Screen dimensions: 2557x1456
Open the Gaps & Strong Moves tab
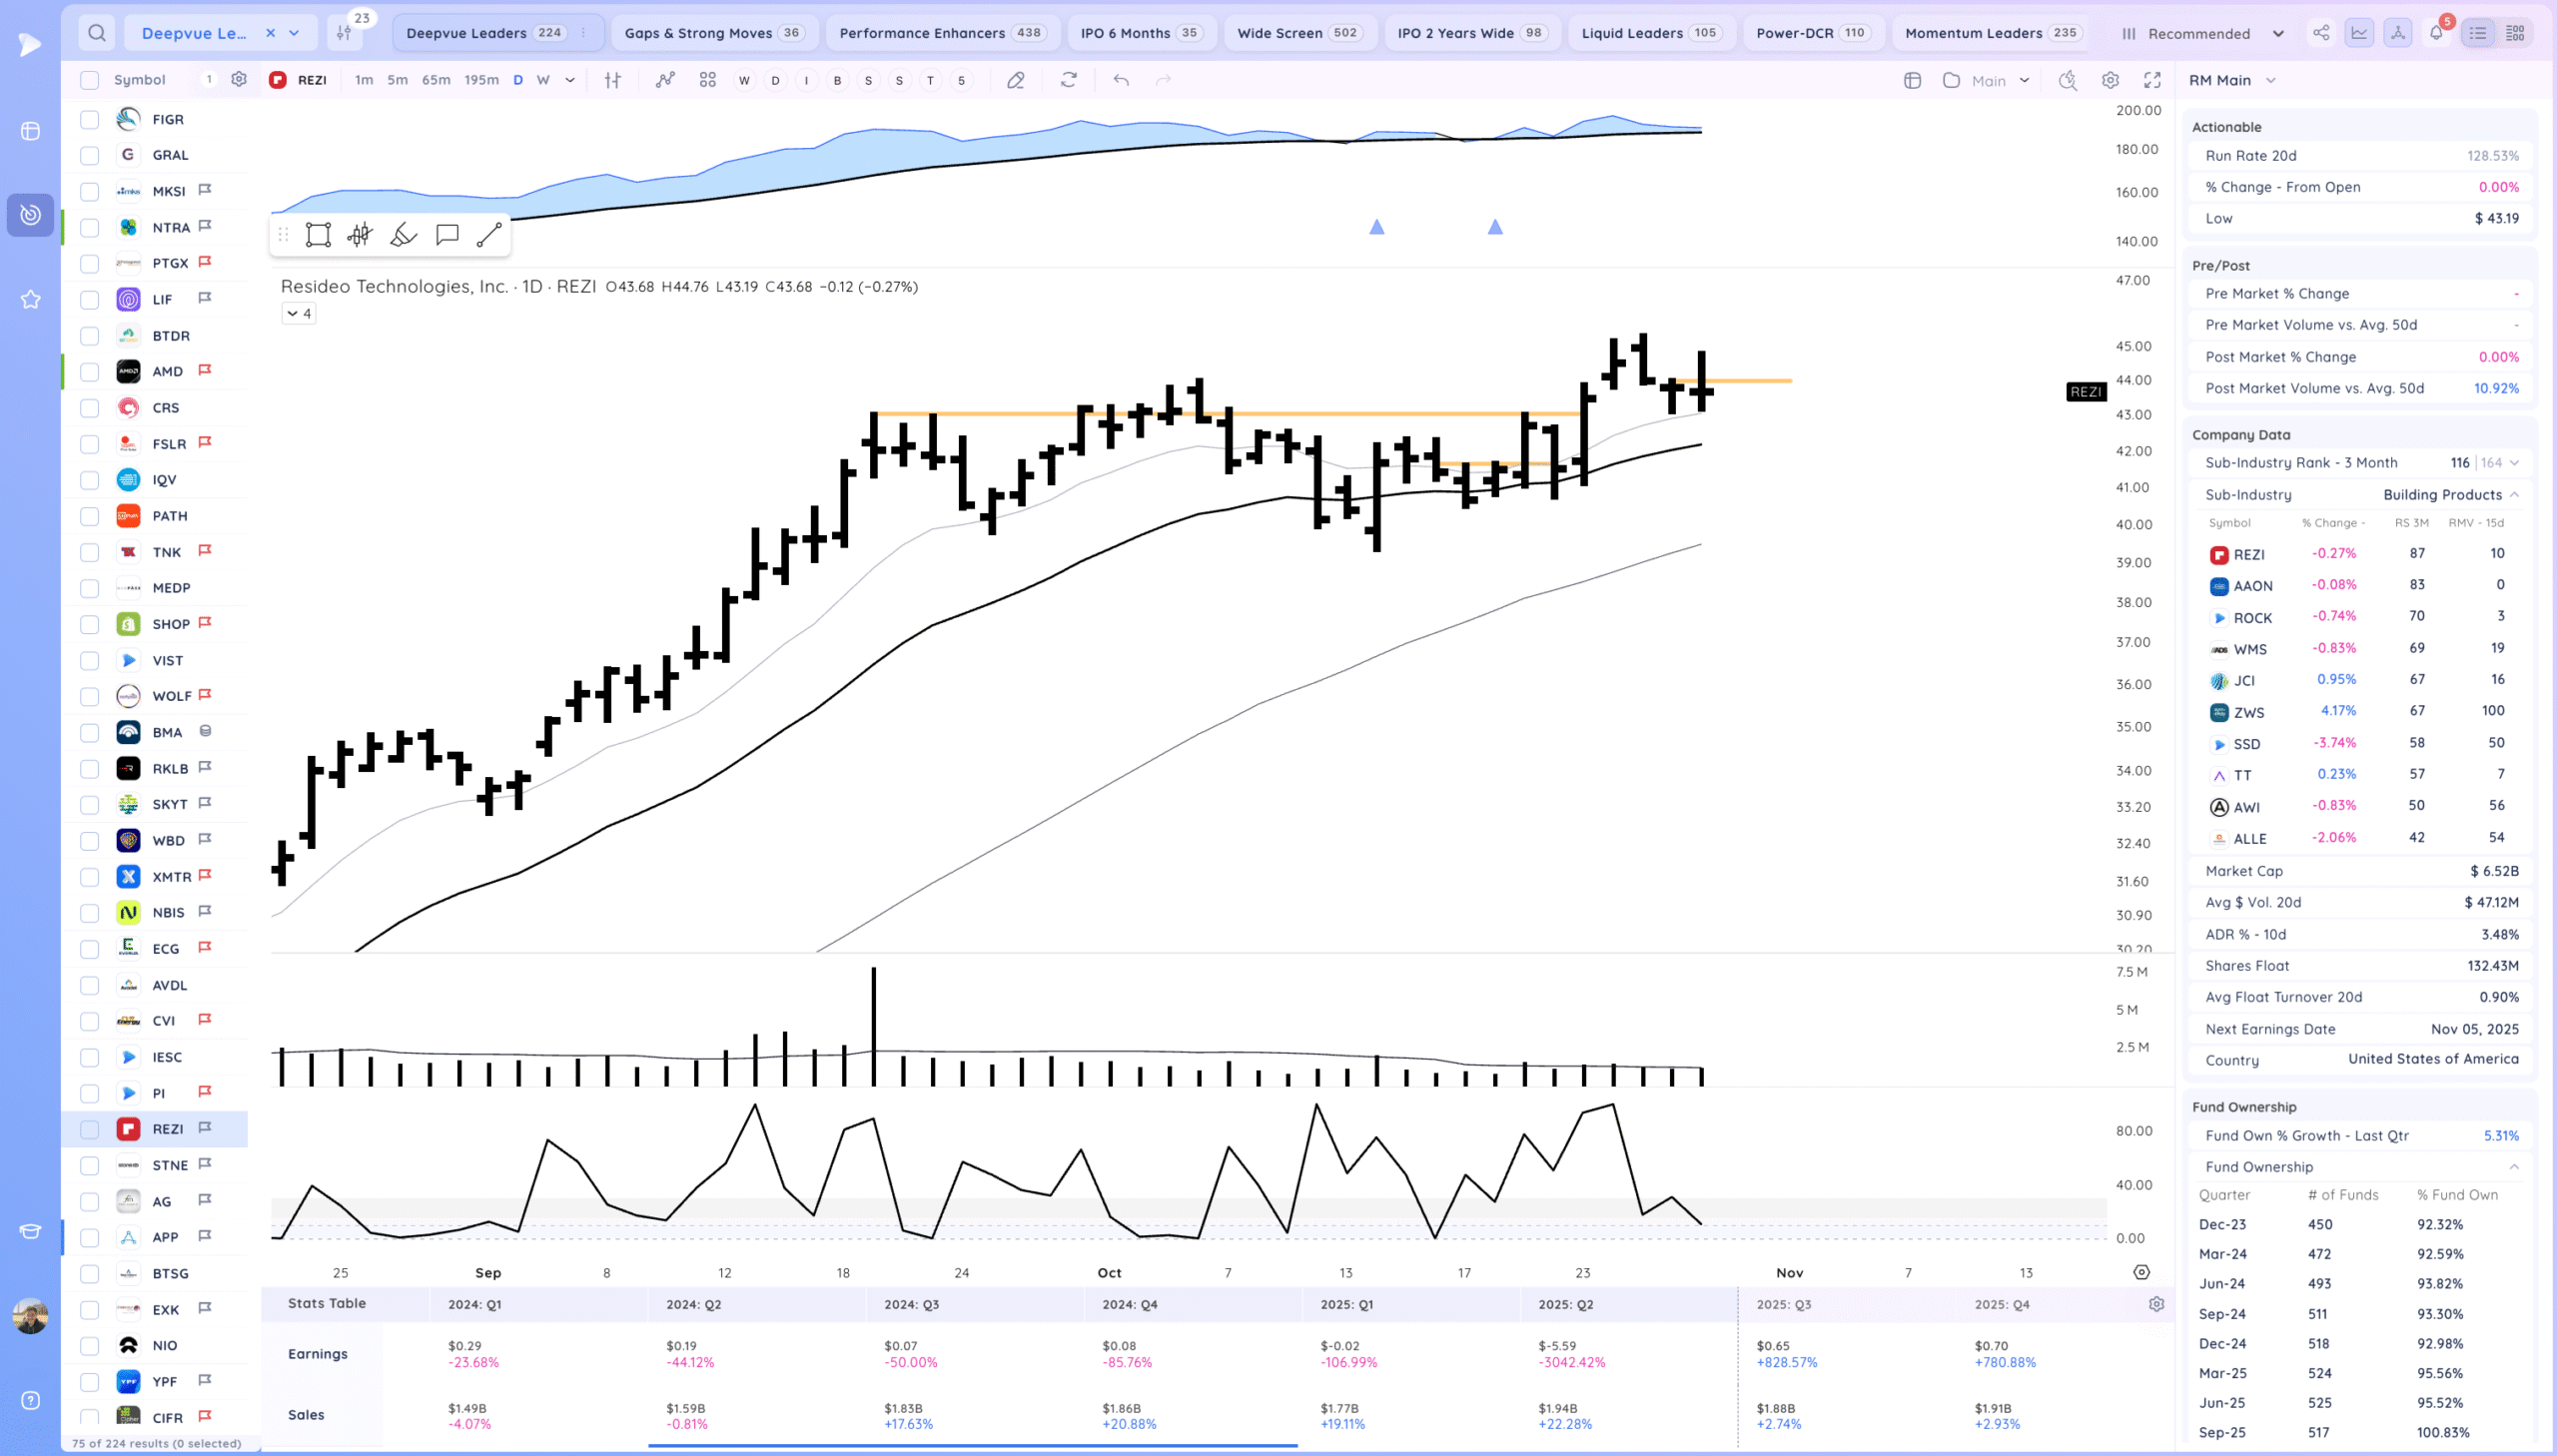point(698,33)
